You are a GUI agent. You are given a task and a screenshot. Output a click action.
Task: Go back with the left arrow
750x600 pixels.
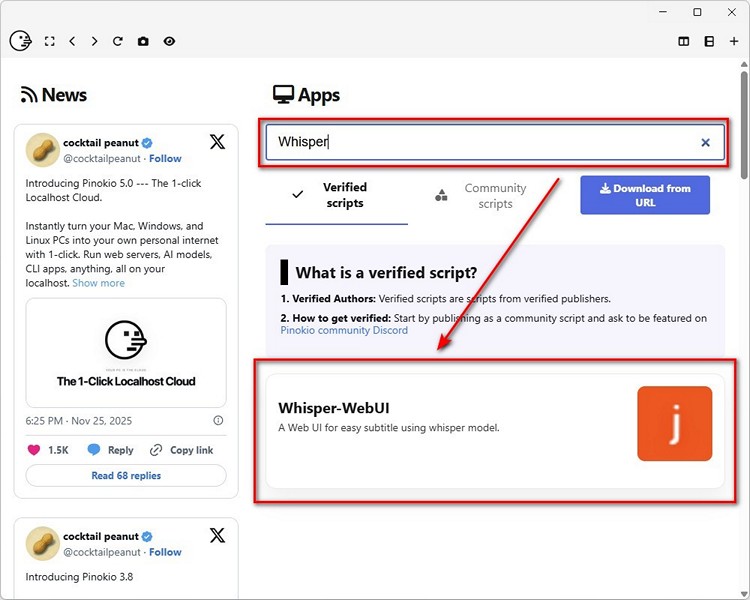[72, 42]
